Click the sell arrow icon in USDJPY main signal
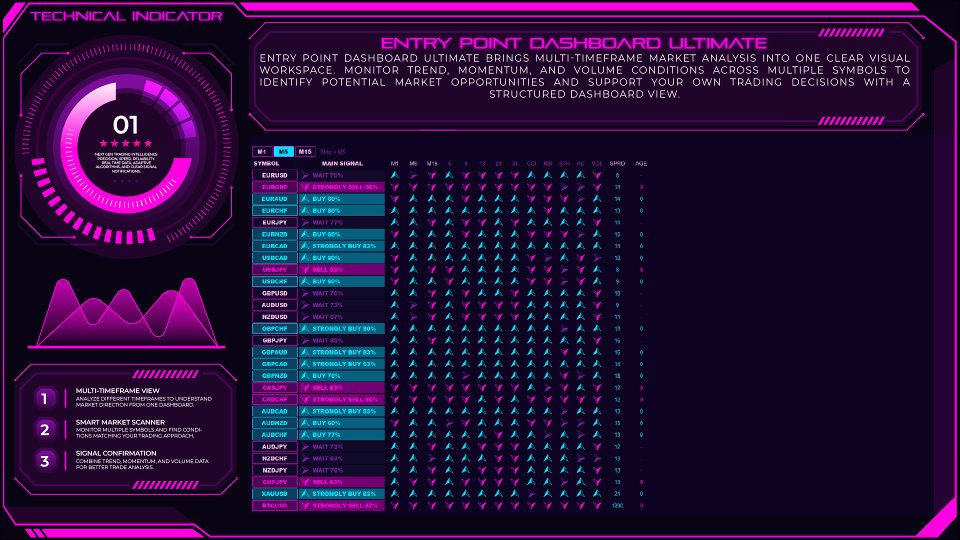Image resolution: width=960 pixels, height=540 pixels. pyautogui.click(x=305, y=269)
